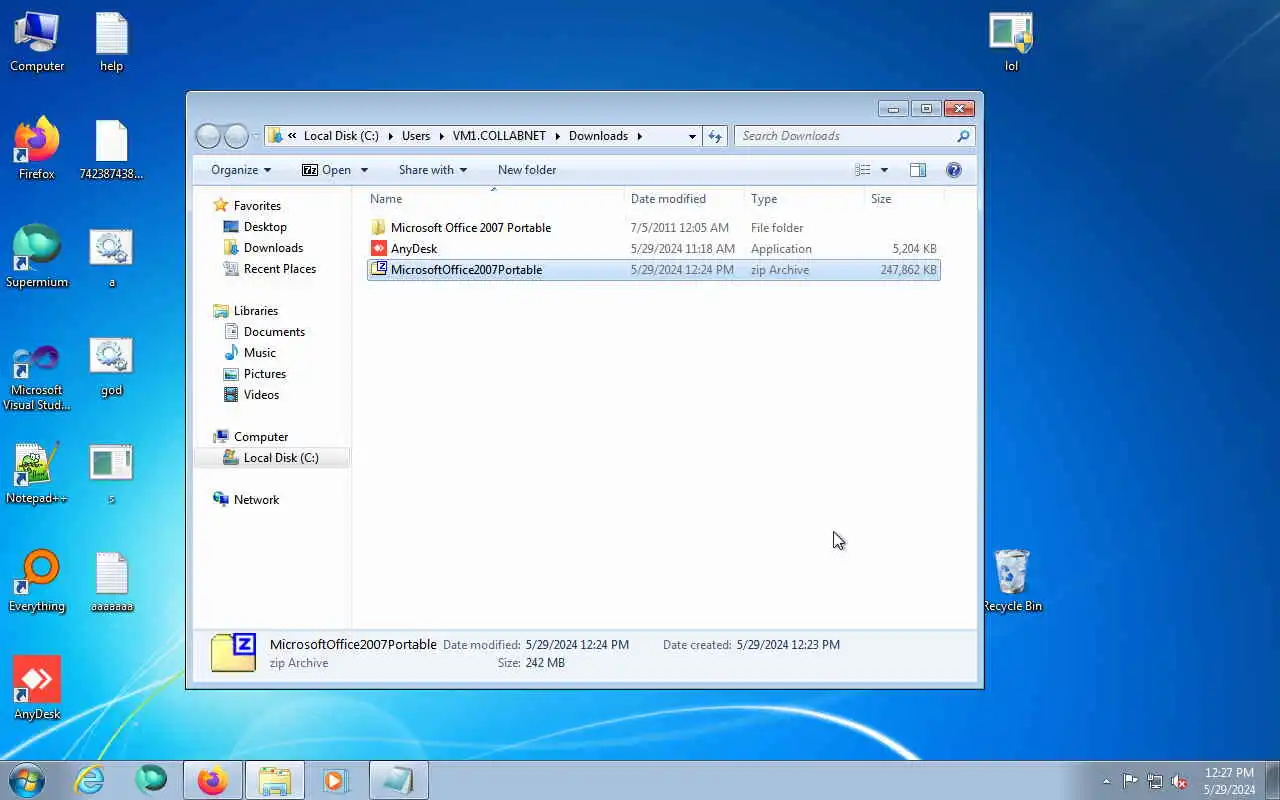Open Supermium from the taskbar

tap(151, 780)
